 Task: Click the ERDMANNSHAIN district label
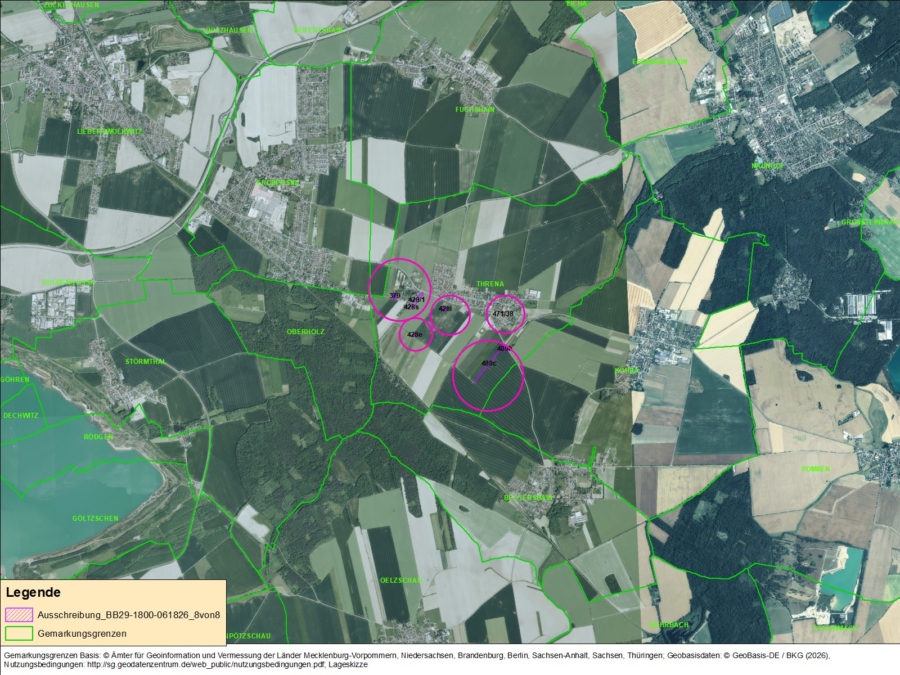tap(660, 61)
